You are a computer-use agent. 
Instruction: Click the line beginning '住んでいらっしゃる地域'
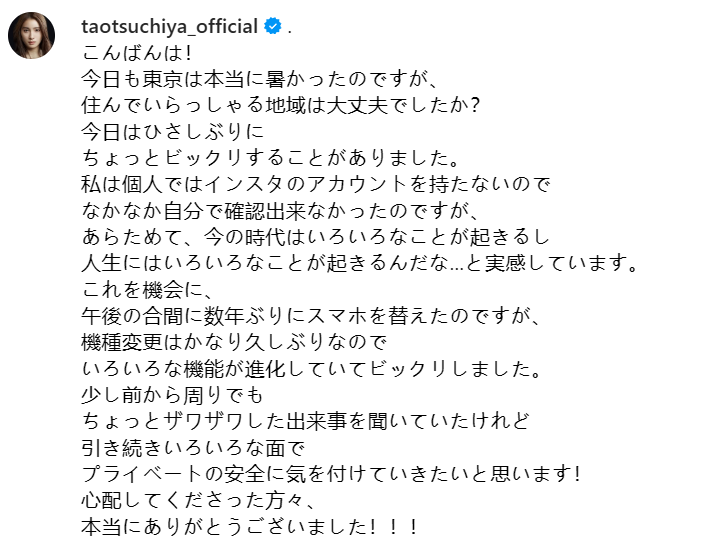pos(283,104)
